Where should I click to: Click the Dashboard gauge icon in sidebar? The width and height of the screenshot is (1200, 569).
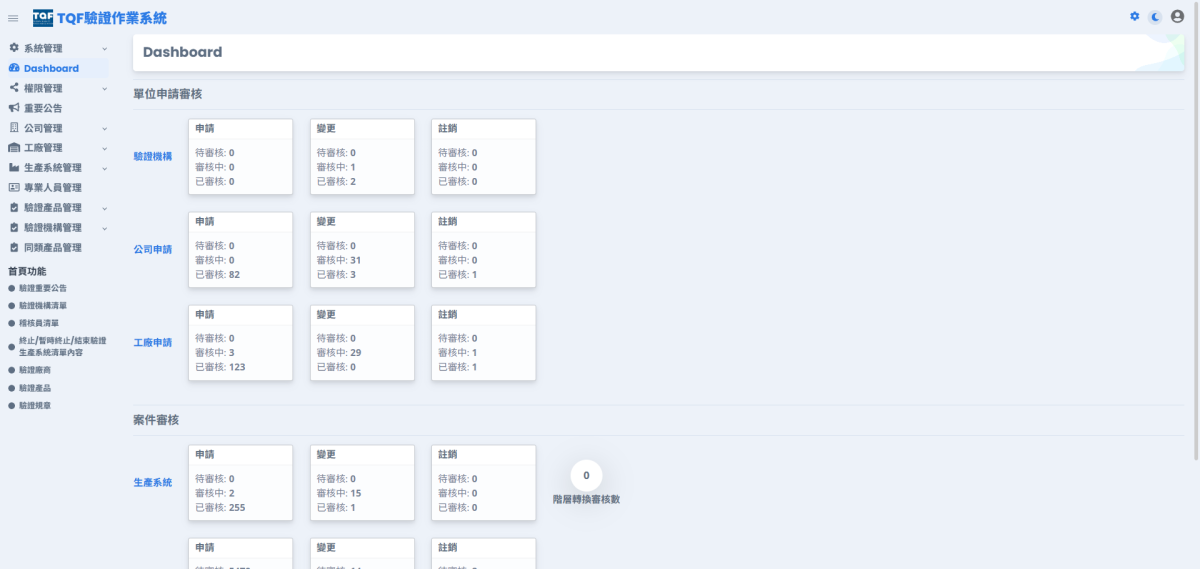[x=14, y=68]
